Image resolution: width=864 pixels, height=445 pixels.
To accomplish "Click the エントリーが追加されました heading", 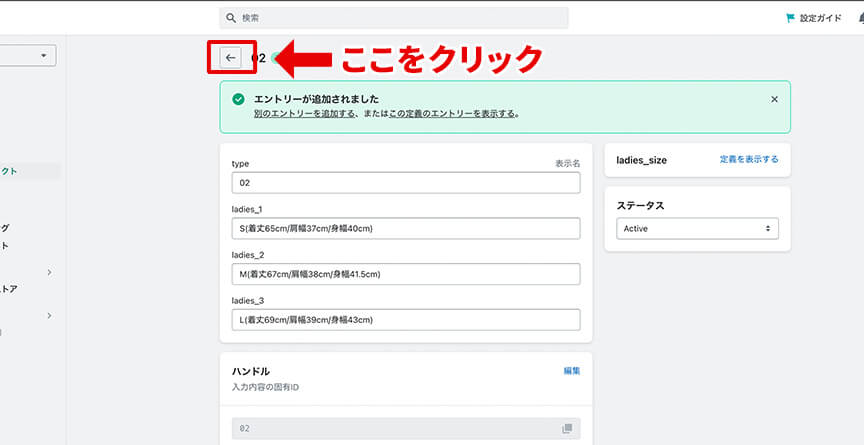I will click(x=316, y=100).
